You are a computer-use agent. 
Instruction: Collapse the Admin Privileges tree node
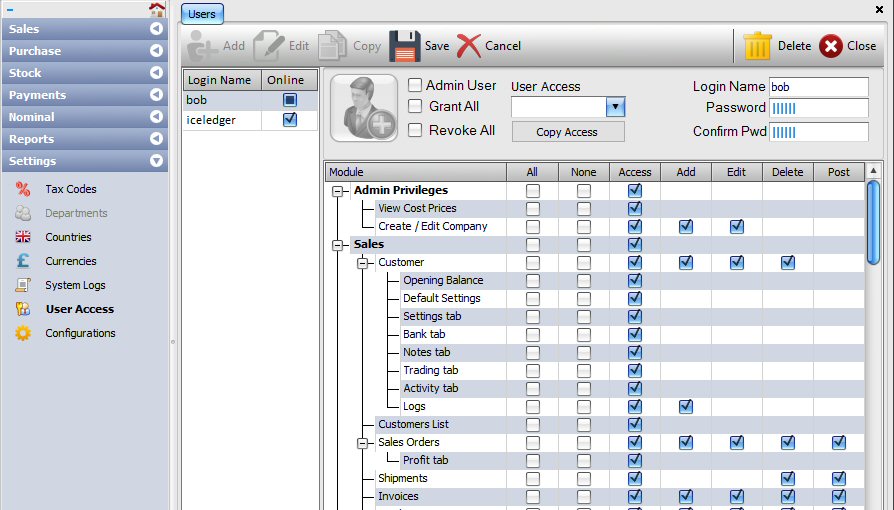pos(339,191)
